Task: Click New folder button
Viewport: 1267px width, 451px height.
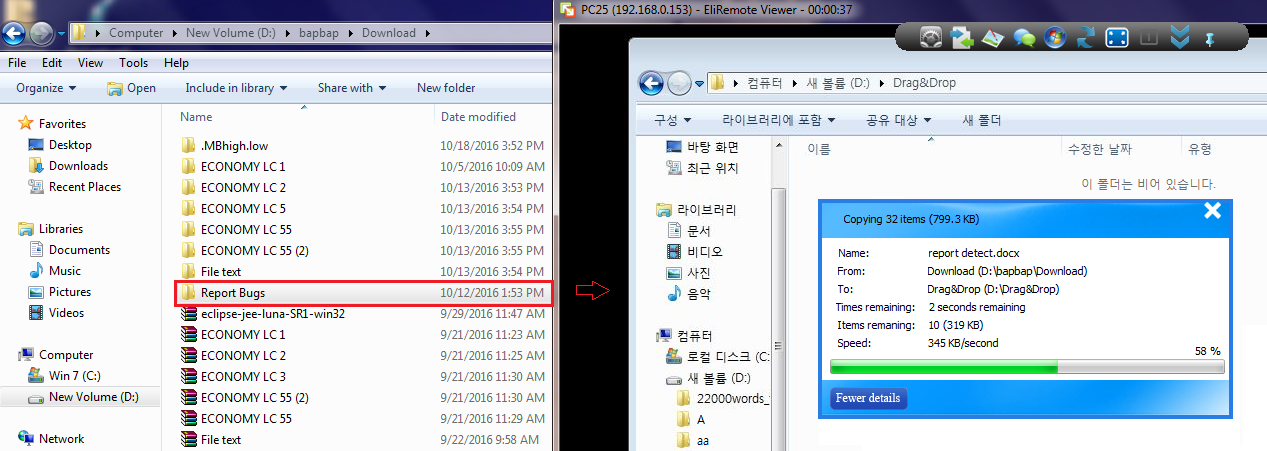Action: click(446, 88)
